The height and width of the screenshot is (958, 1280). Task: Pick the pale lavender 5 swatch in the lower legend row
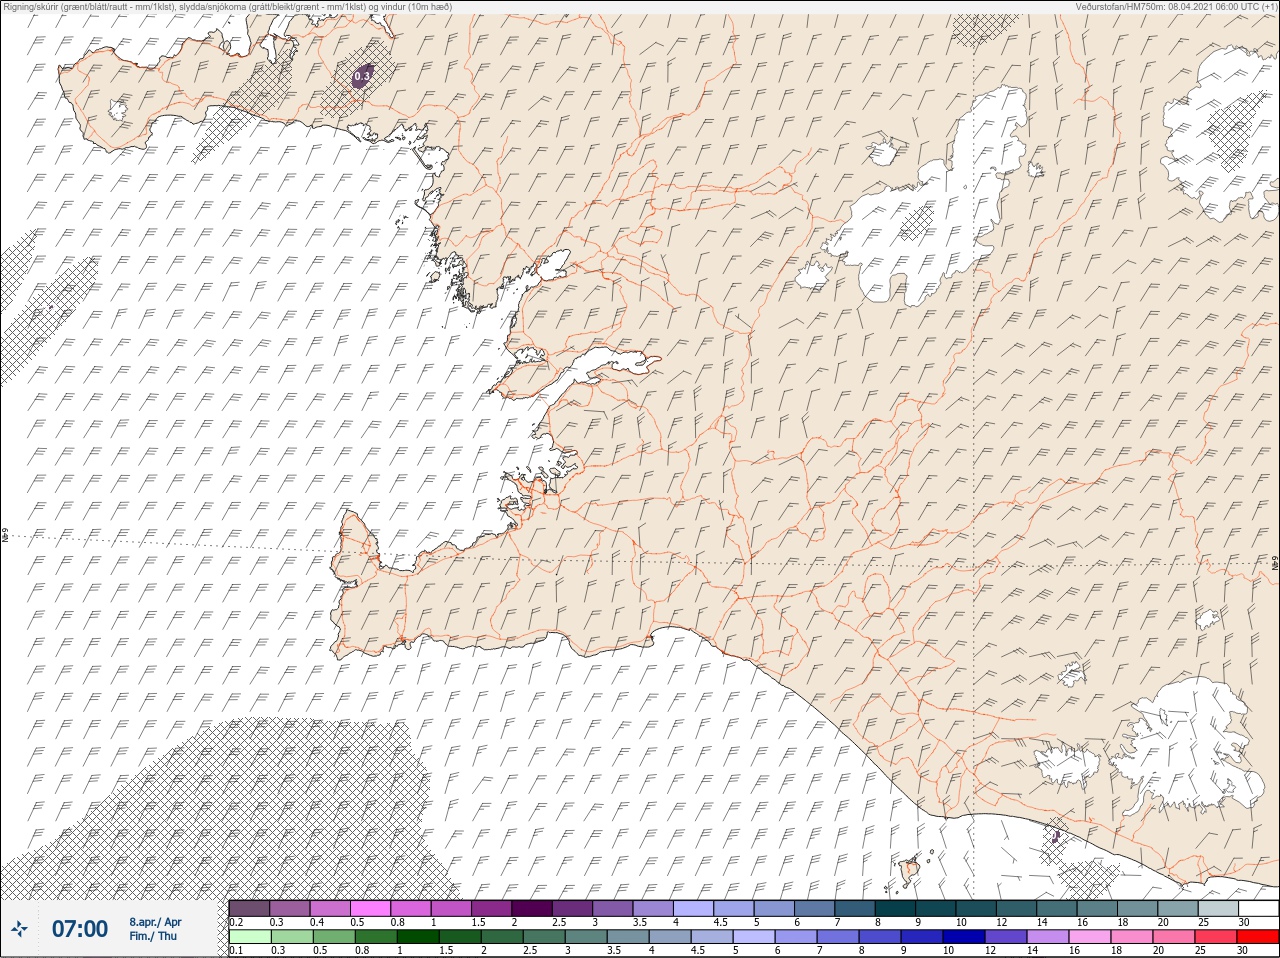(x=754, y=937)
